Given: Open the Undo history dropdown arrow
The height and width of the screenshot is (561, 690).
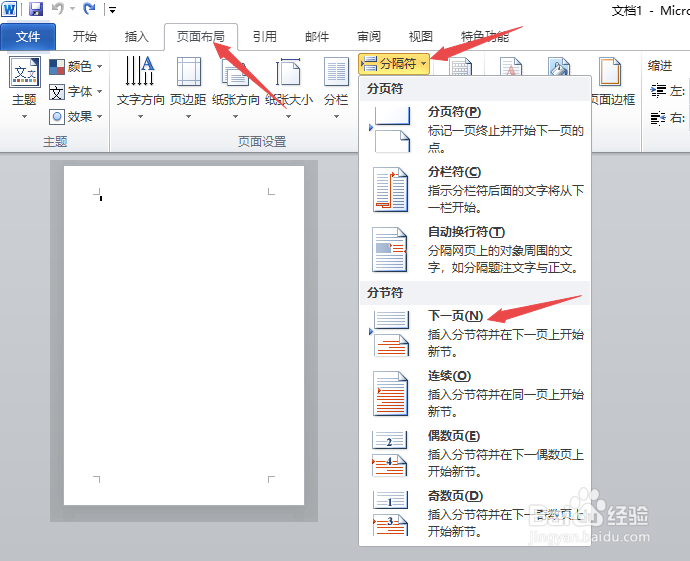Looking at the screenshot, I should pyautogui.click(x=72, y=9).
